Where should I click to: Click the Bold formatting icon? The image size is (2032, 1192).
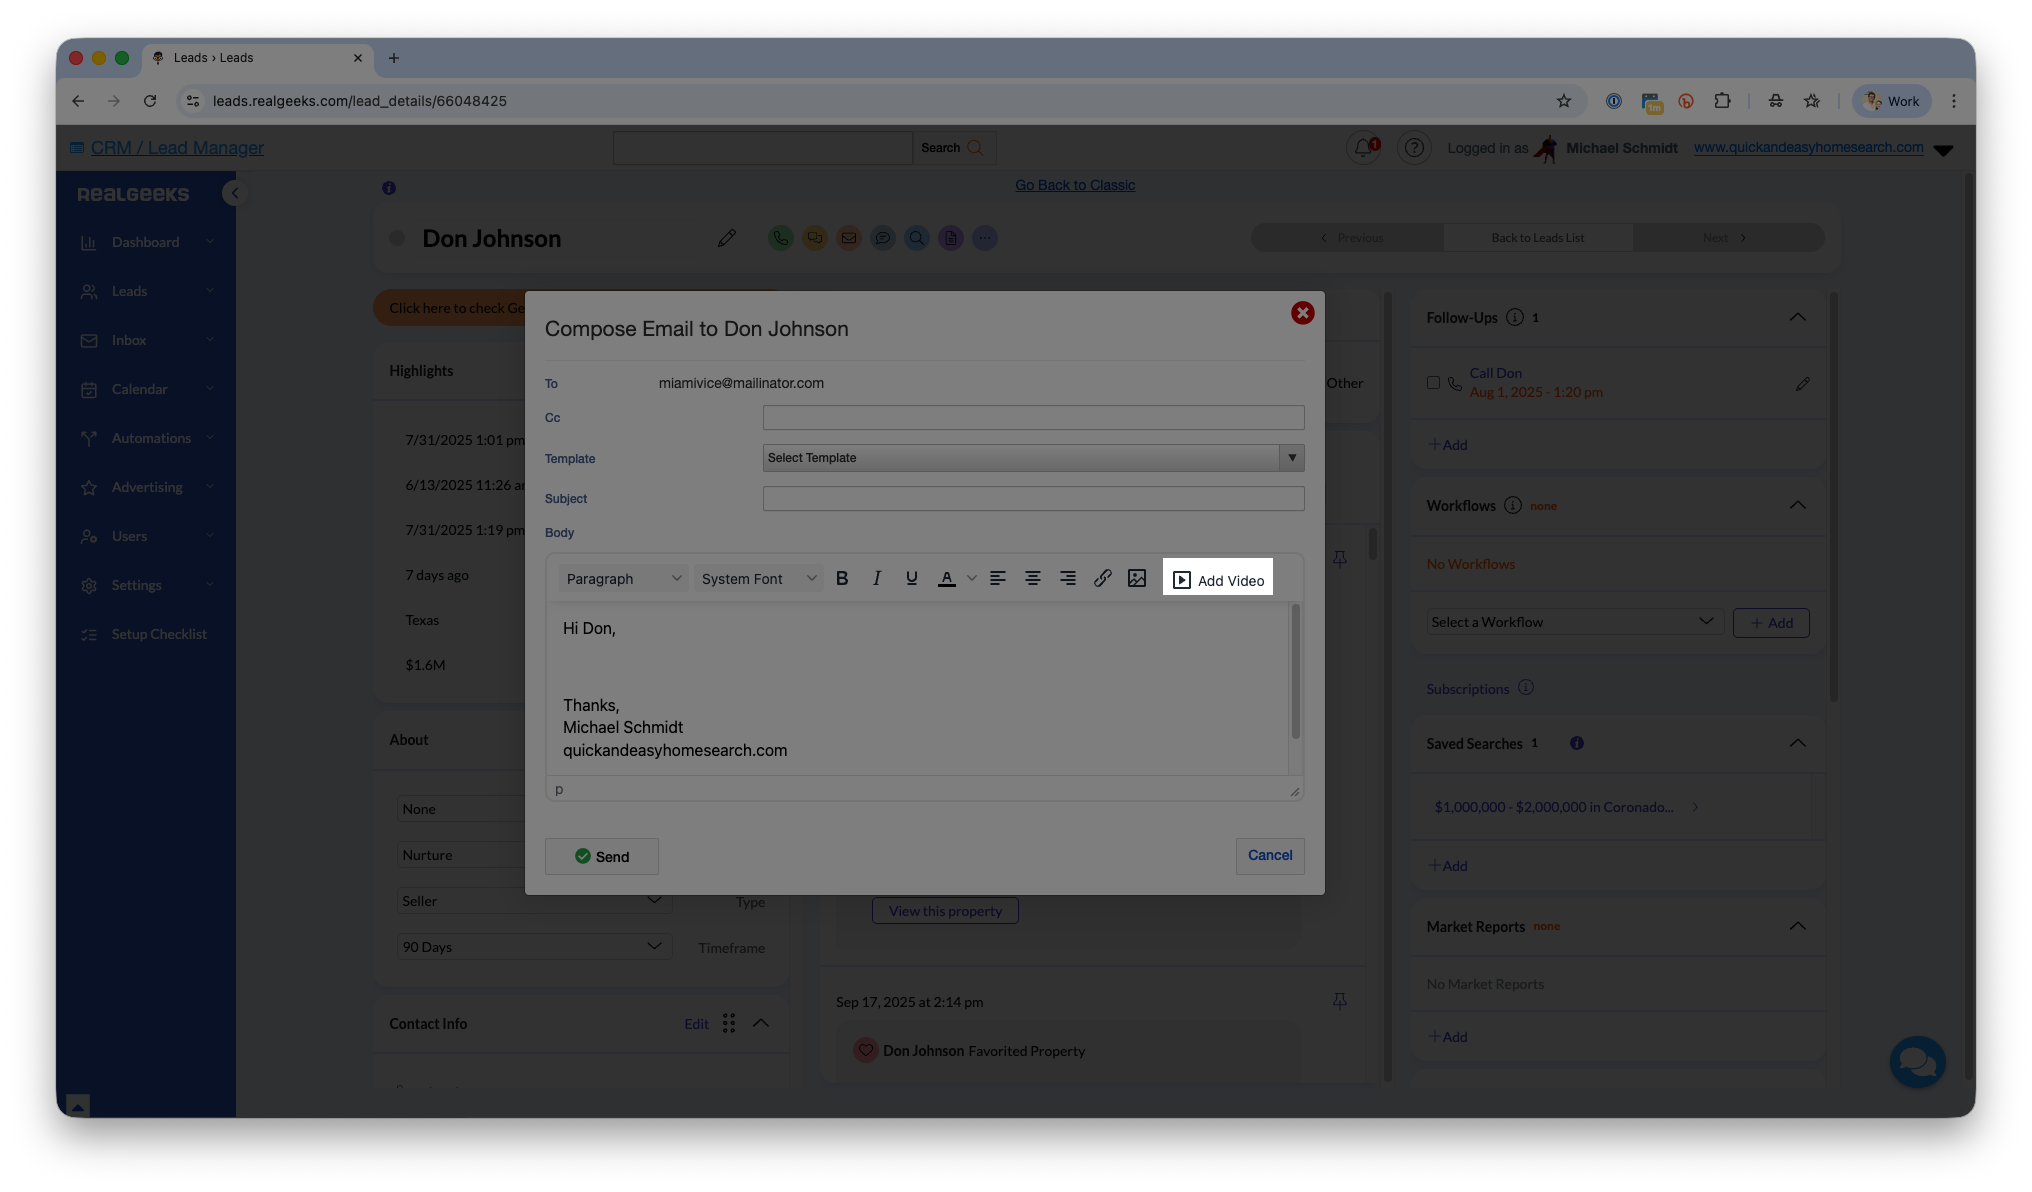[842, 578]
